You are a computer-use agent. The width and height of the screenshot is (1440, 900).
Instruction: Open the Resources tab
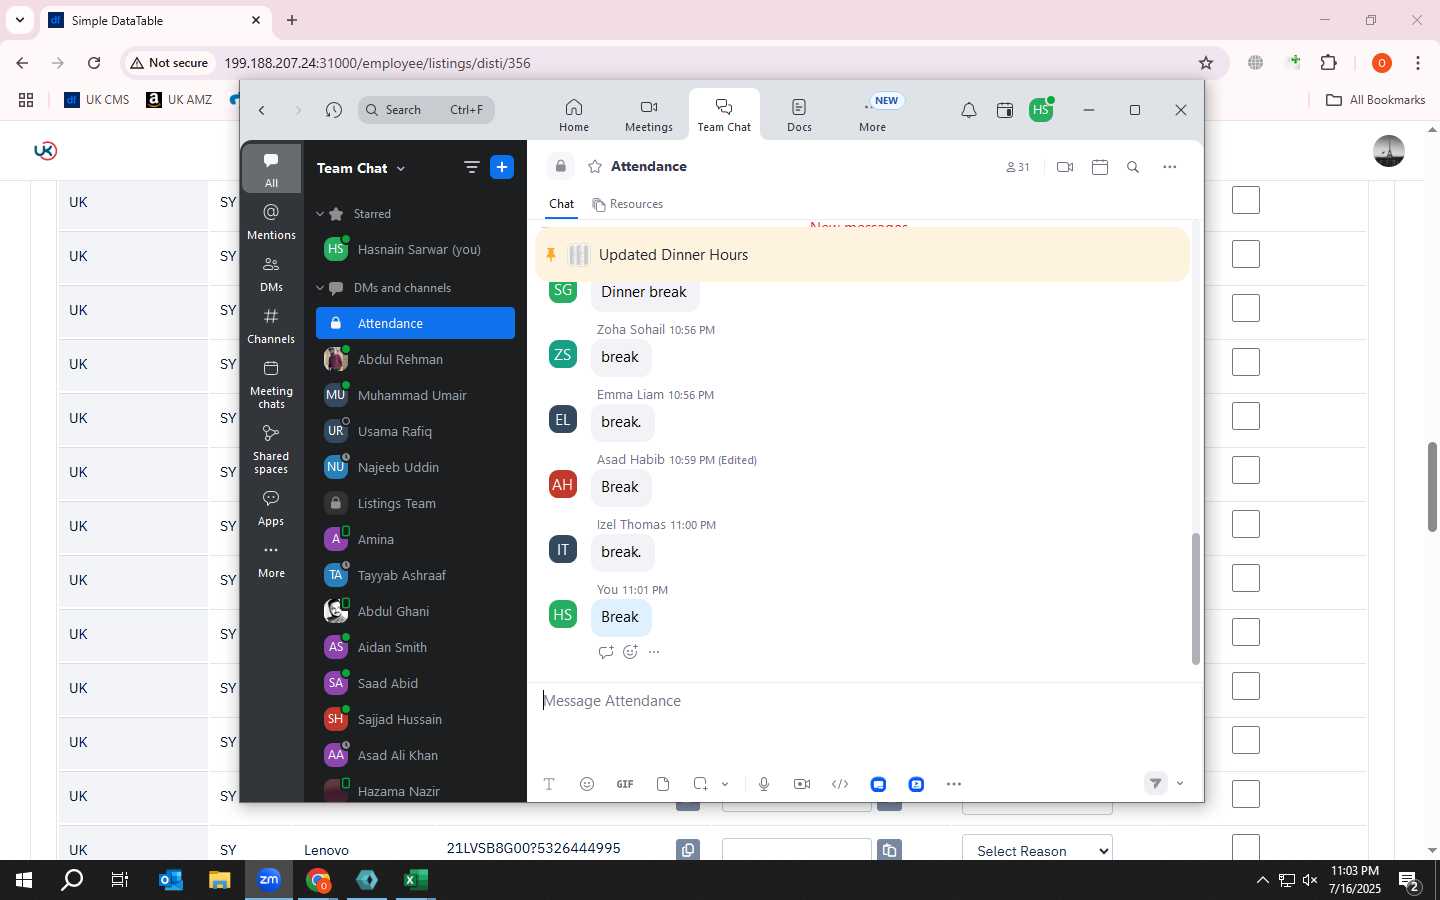[627, 204]
